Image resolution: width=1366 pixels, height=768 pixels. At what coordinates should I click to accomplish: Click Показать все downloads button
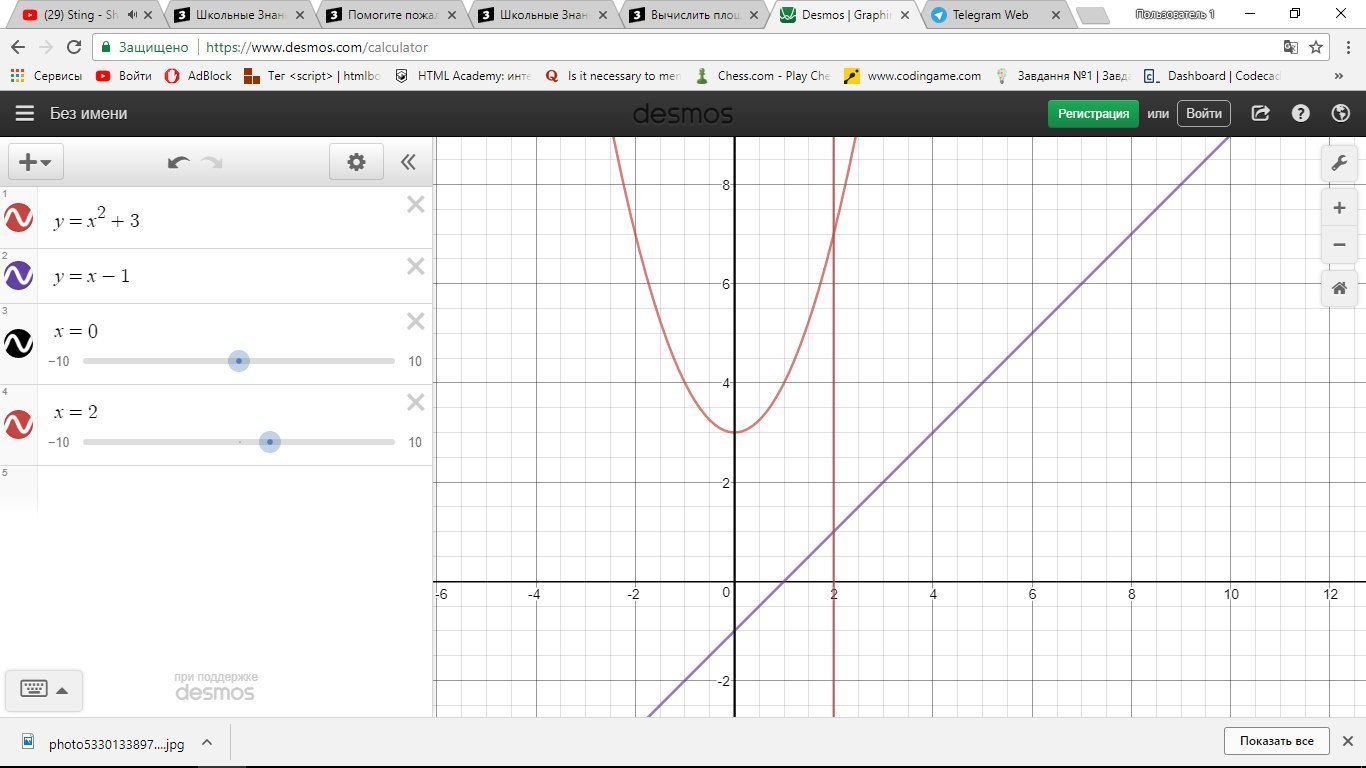[1276, 741]
